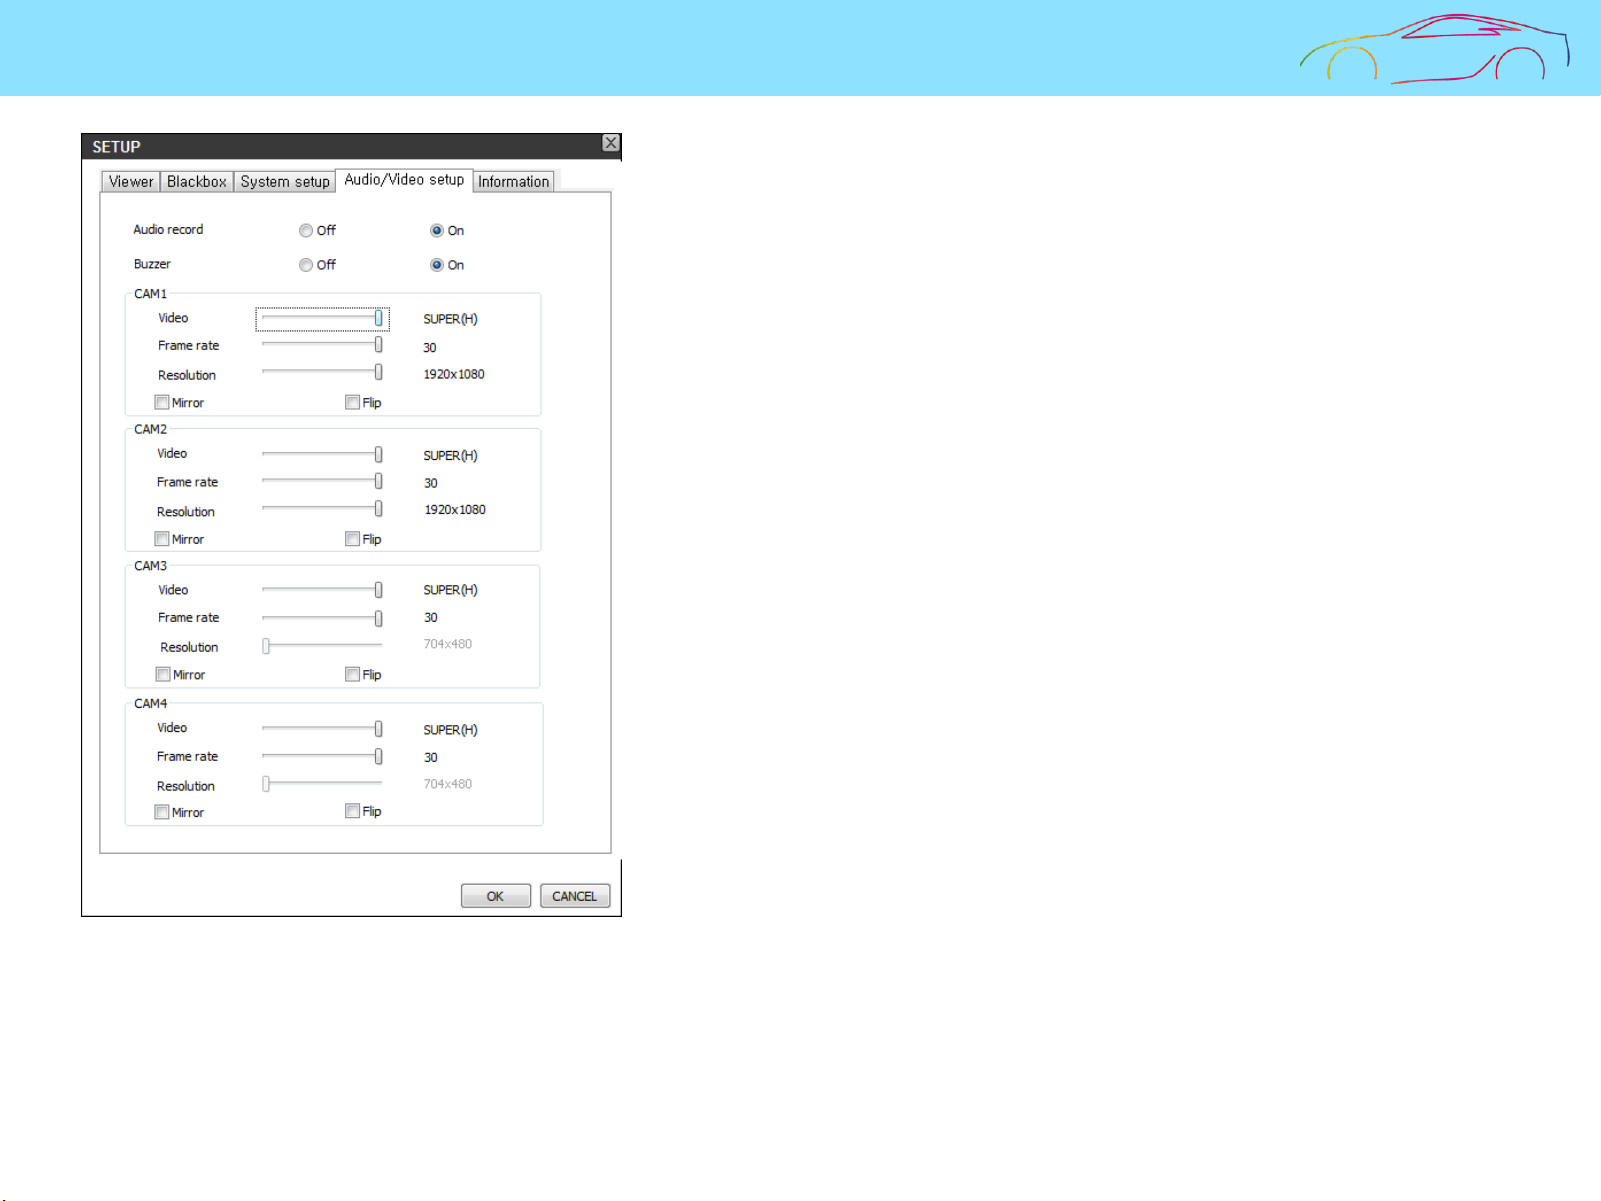Adjust the CAM2 Frame rate slider
1601x1201 pixels.
coord(322,481)
